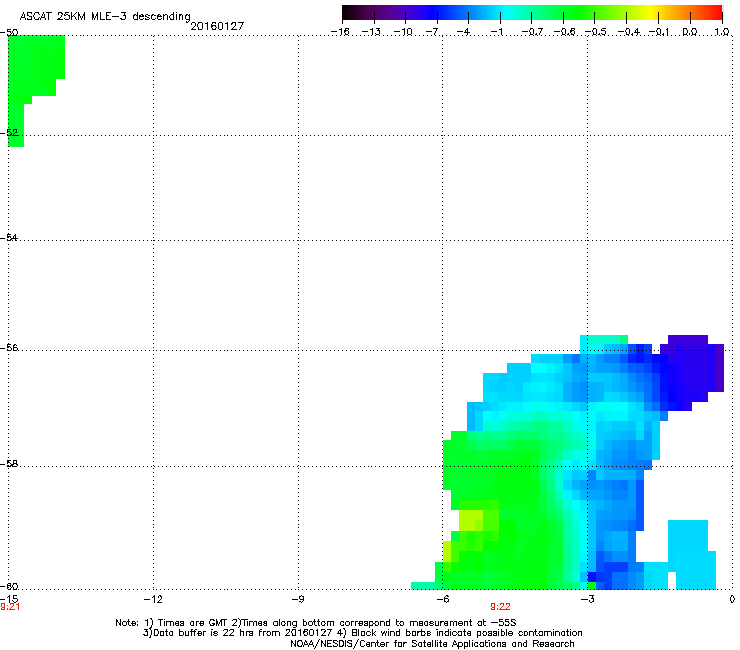The height and width of the screenshot is (650, 740).
Task: Click the note line "3)Data buffer is 22 hrs"
Action: pyautogui.click(x=362, y=633)
